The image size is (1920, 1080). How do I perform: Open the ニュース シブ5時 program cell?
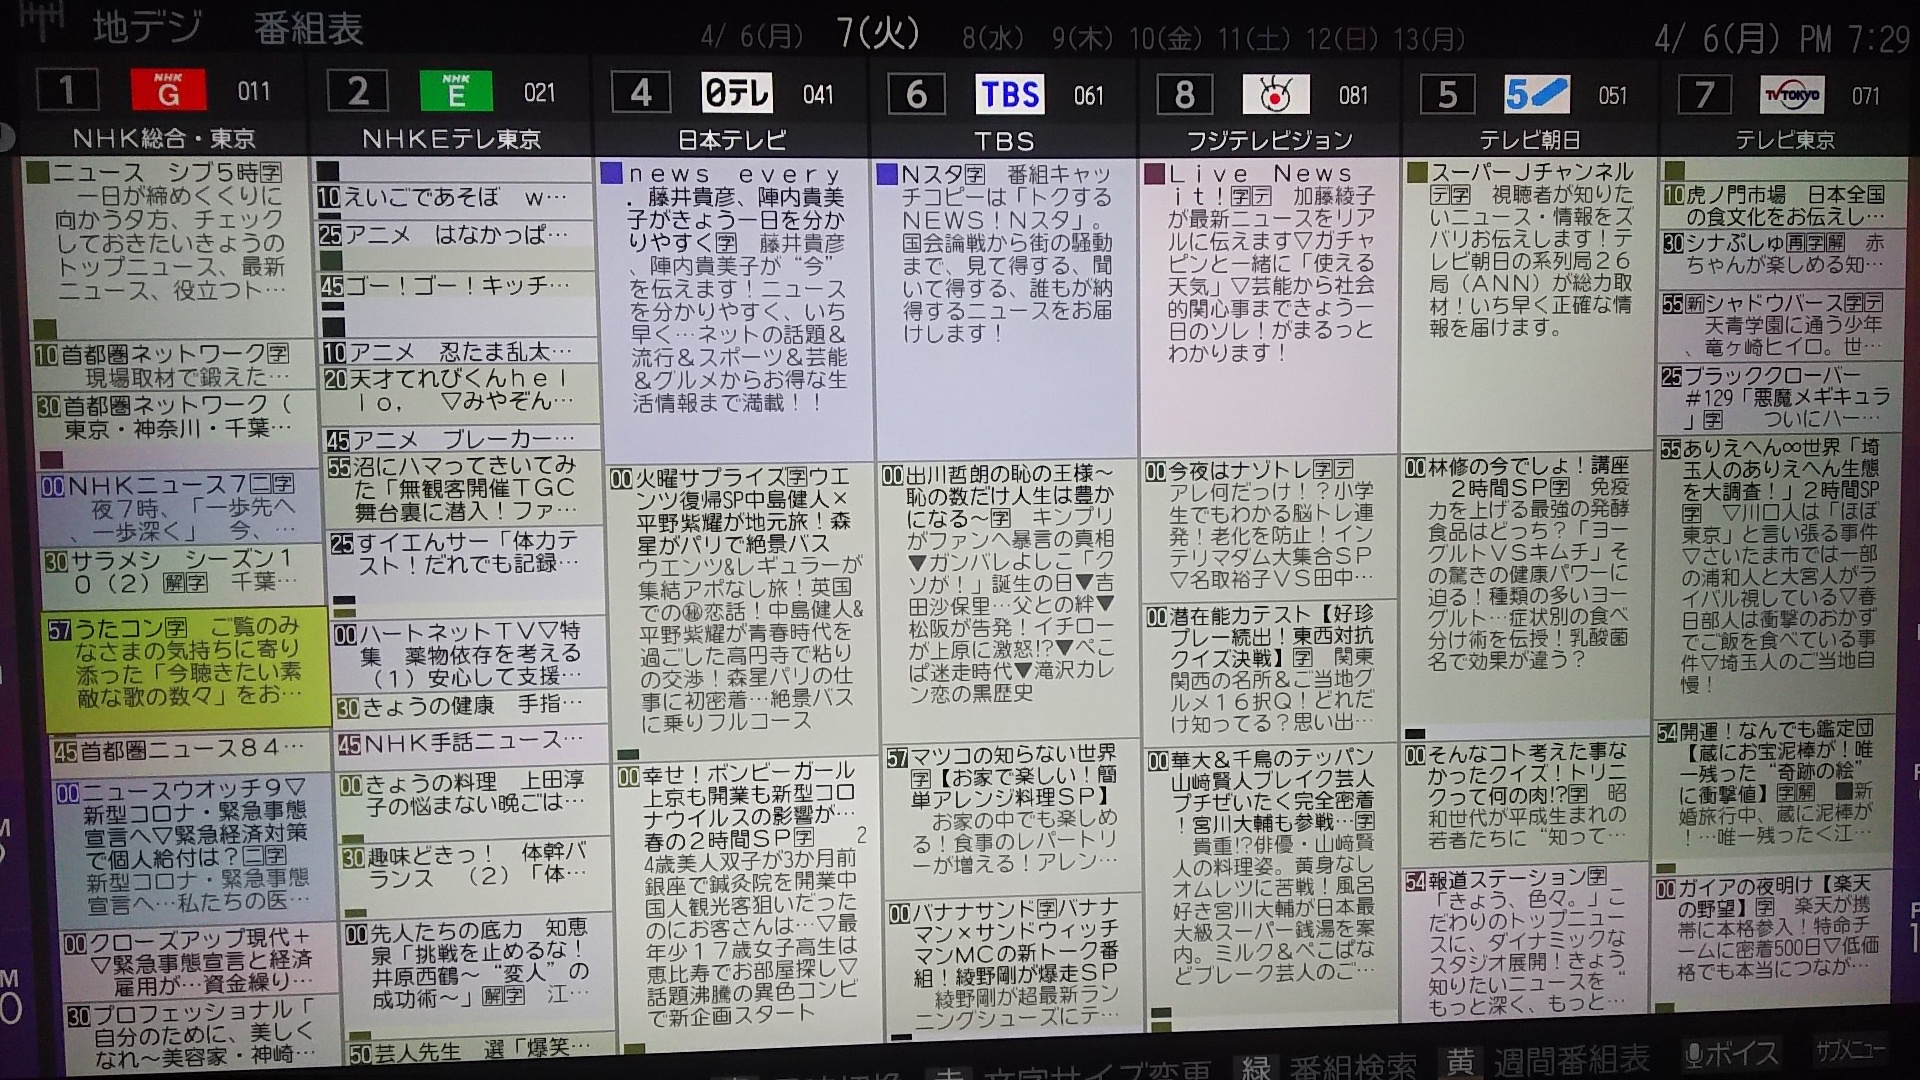pos(168,237)
